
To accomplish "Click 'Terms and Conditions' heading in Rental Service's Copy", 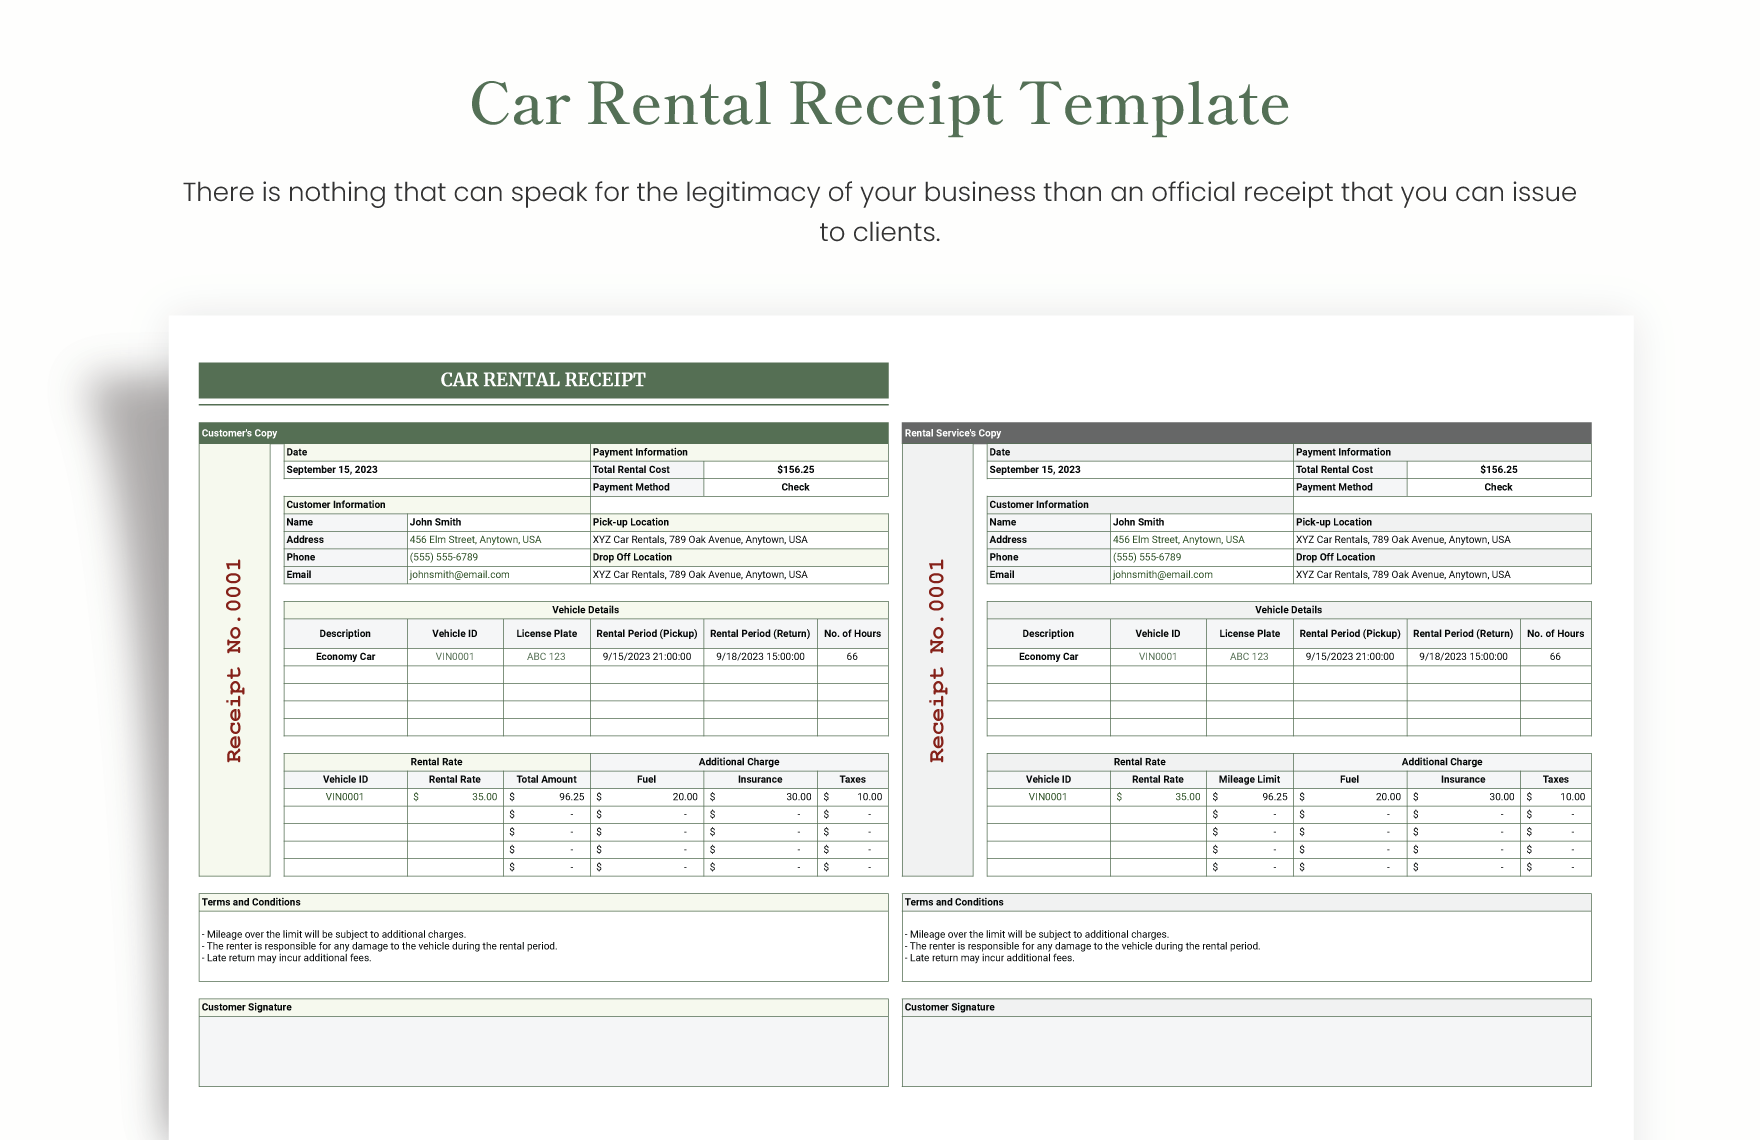I will point(954,903).
